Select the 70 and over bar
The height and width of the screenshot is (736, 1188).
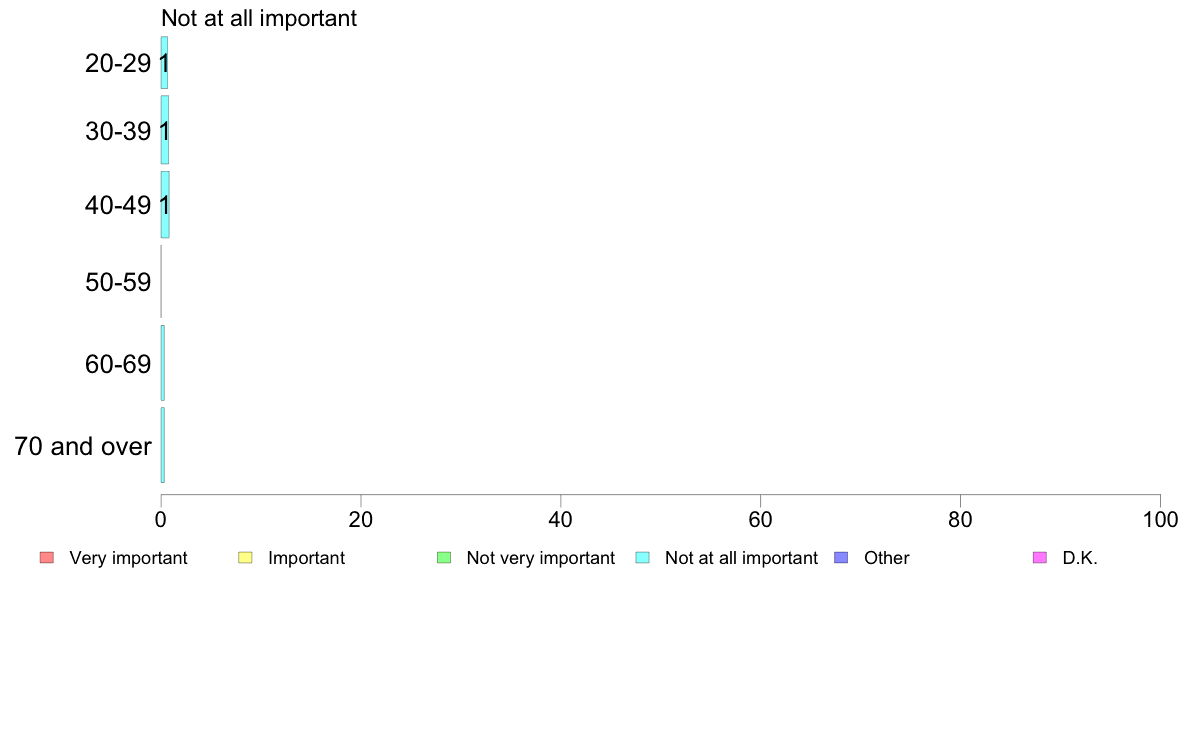pos(163,445)
